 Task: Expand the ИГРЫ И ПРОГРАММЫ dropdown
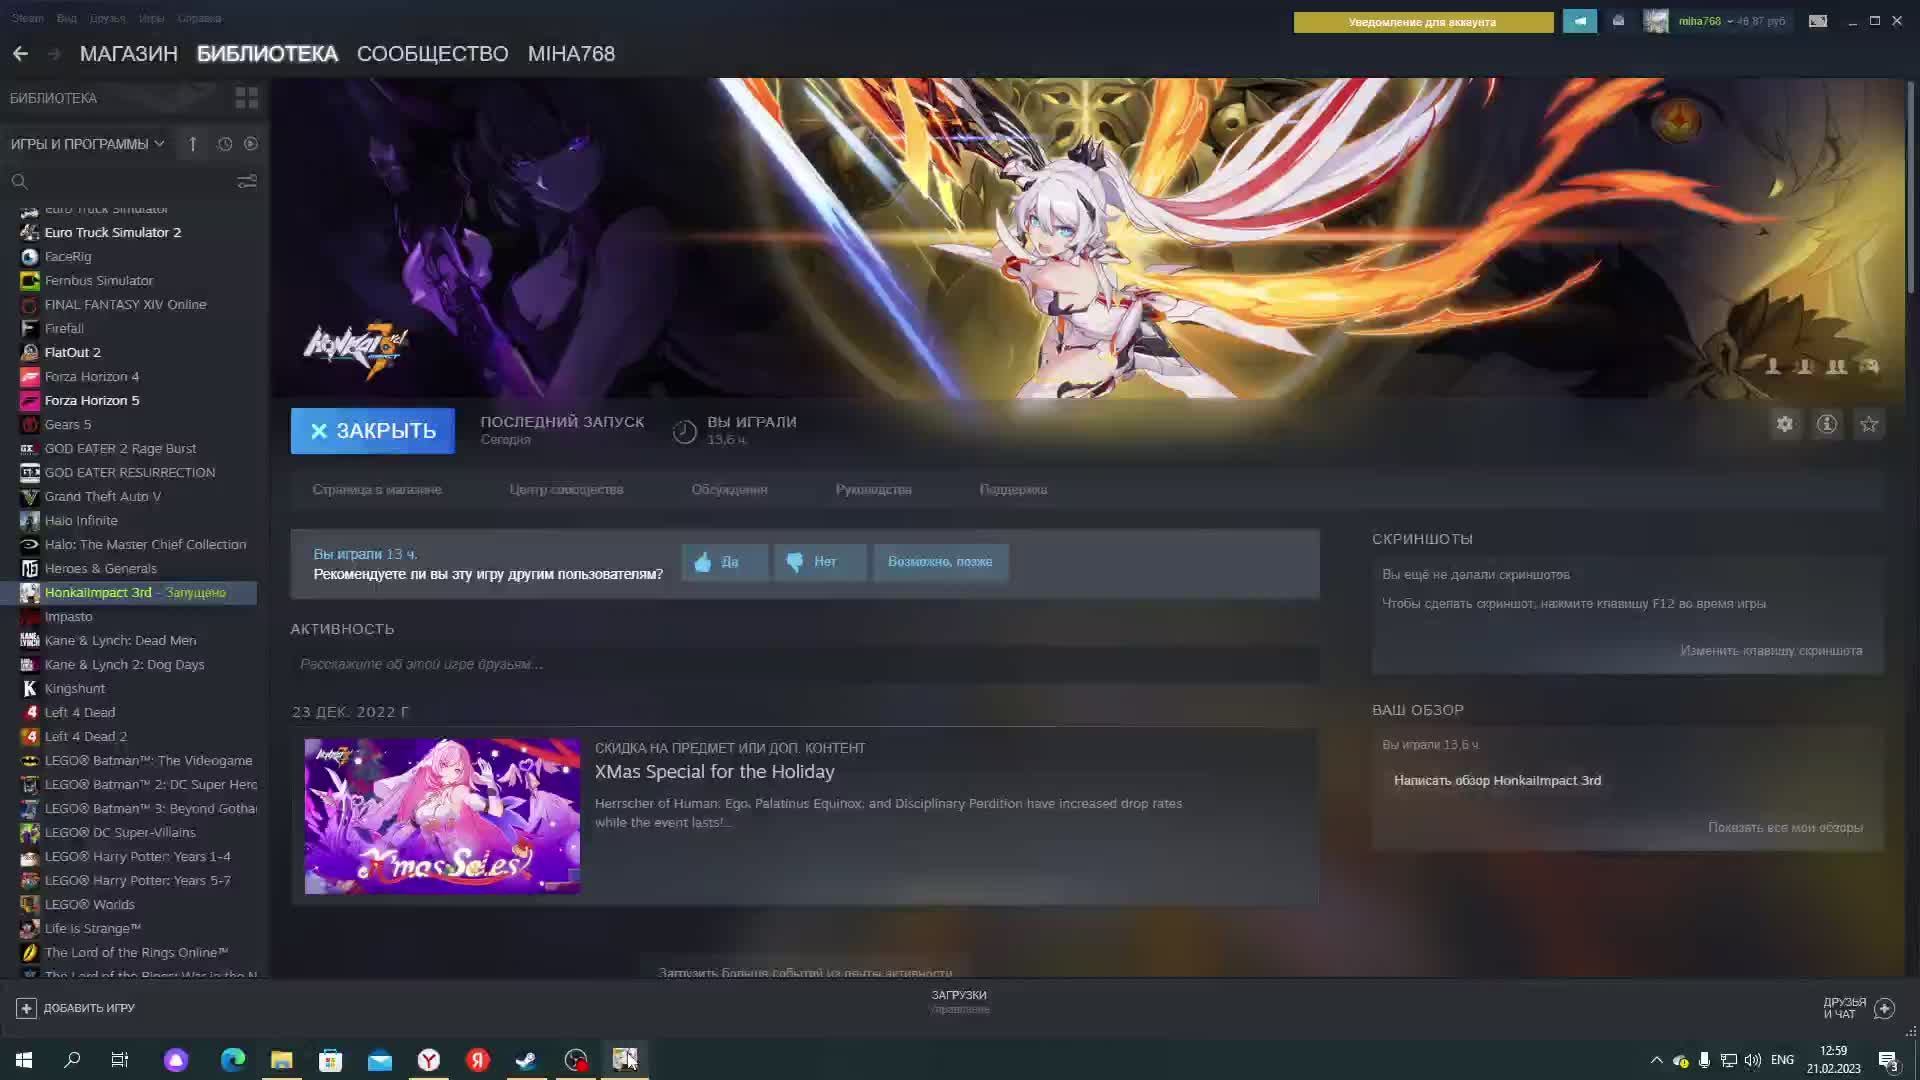pyautogui.click(x=88, y=144)
